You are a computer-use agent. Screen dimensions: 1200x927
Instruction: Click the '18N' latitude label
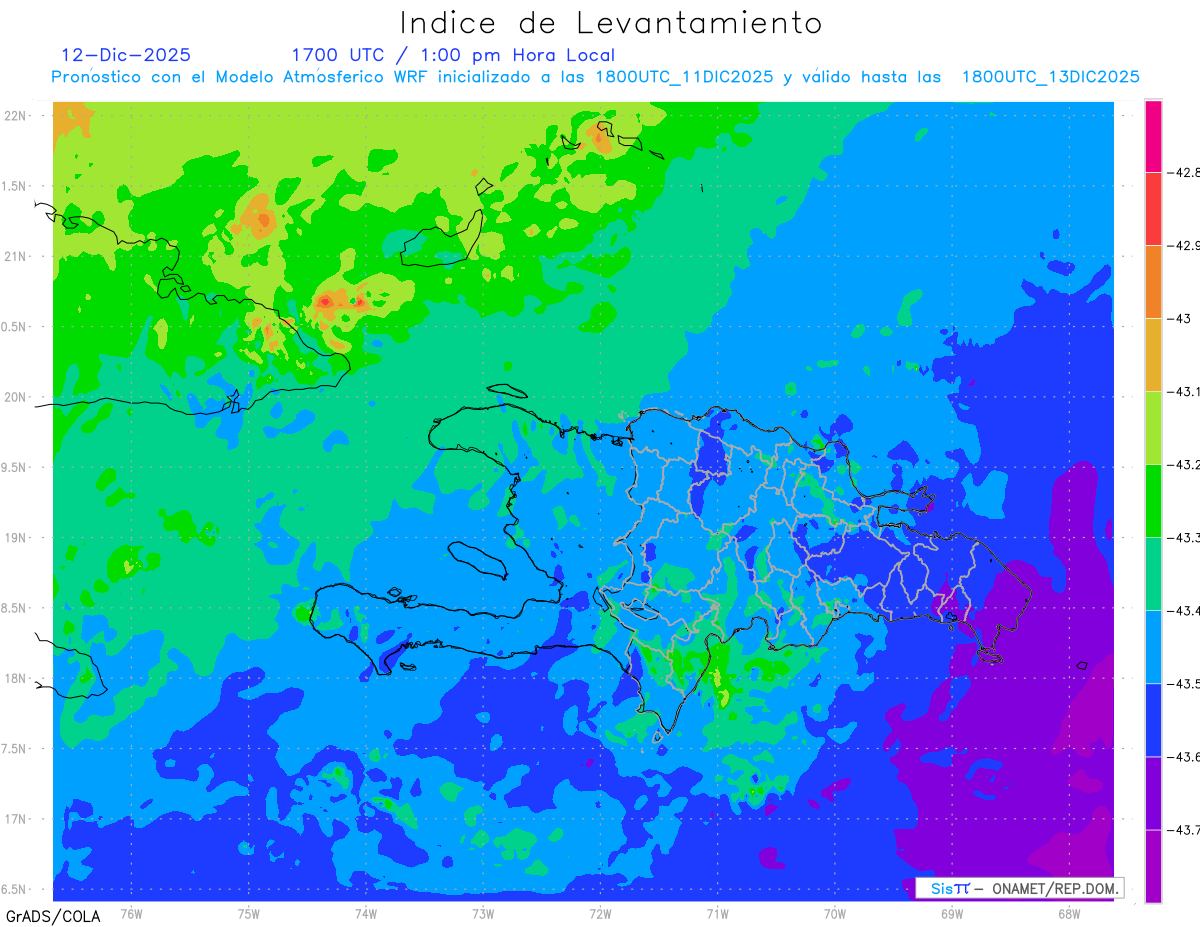(17, 678)
